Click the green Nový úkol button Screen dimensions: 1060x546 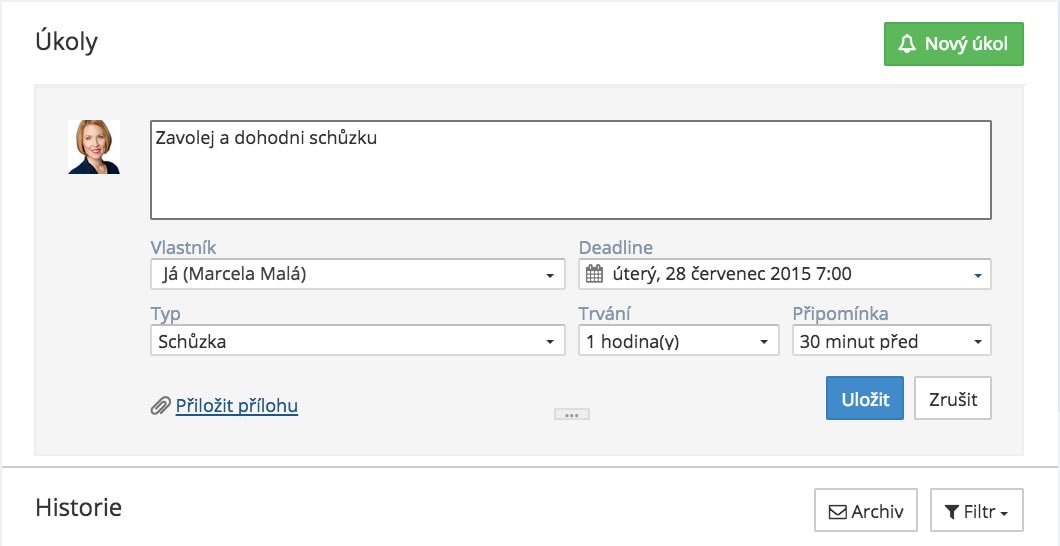coord(953,44)
